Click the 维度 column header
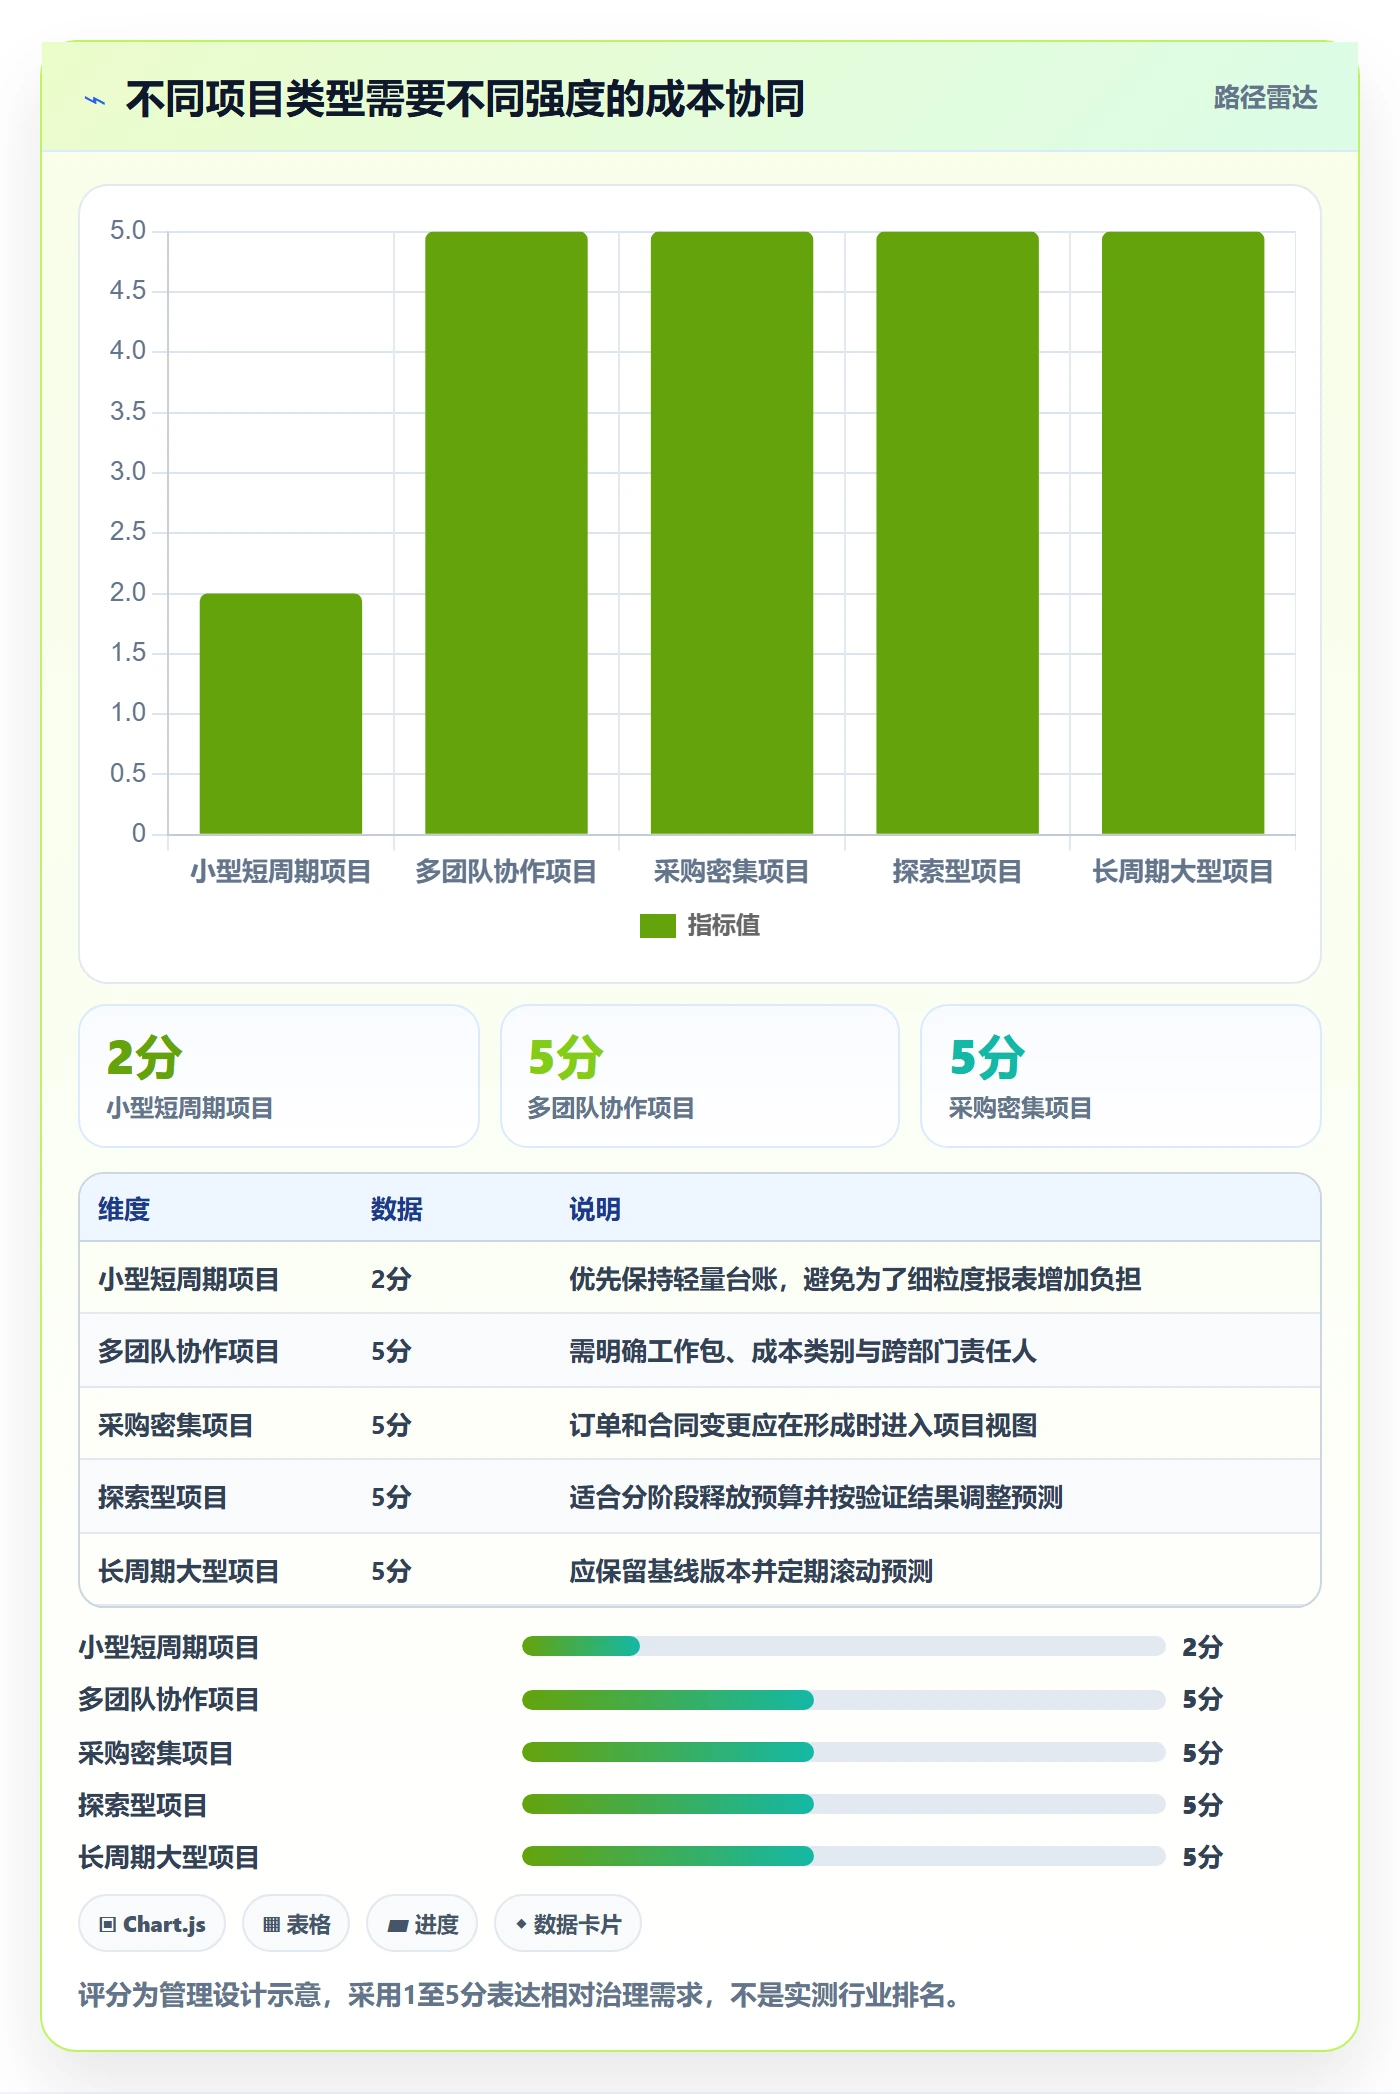Viewport: 1400px width, 2094px height. [124, 1209]
